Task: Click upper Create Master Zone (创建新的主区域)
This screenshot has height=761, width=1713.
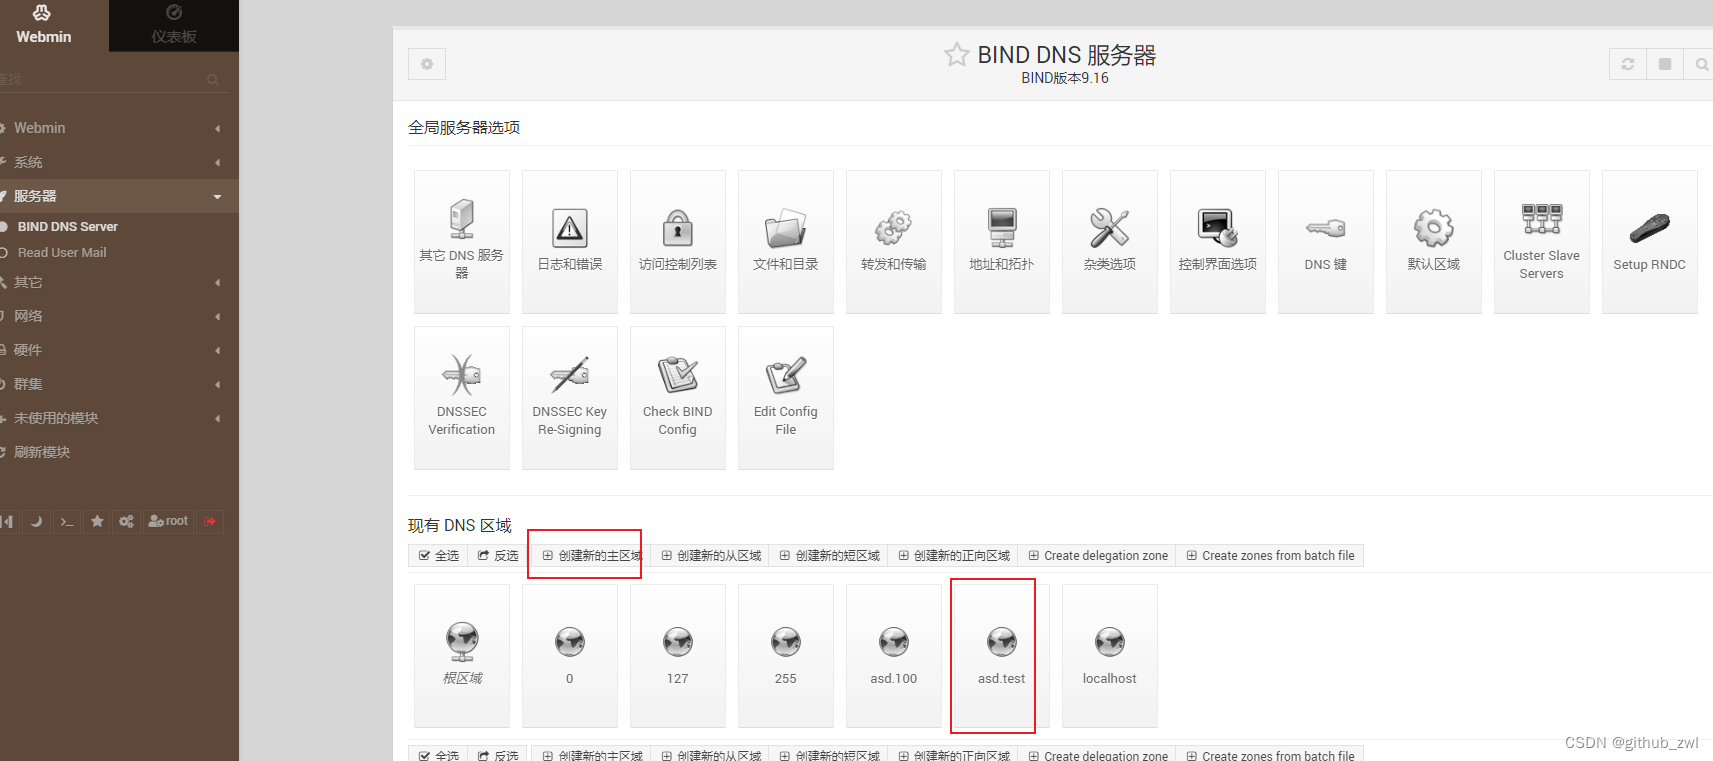Action: (x=591, y=556)
